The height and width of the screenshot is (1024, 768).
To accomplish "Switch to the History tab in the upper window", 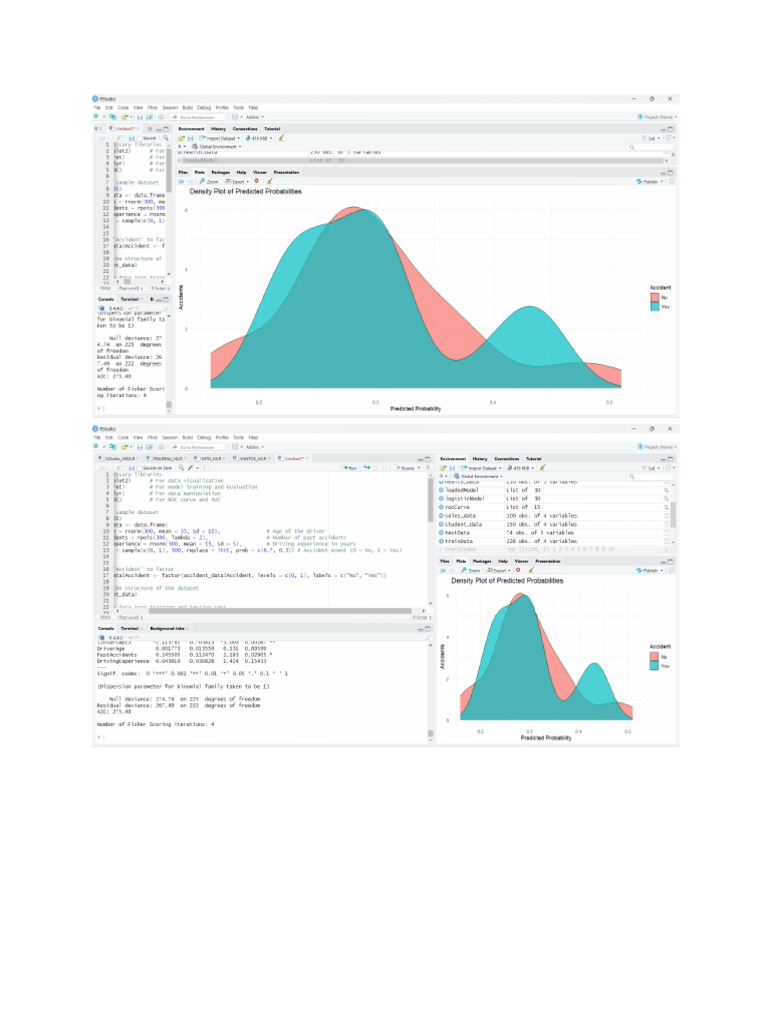I will (218, 129).
